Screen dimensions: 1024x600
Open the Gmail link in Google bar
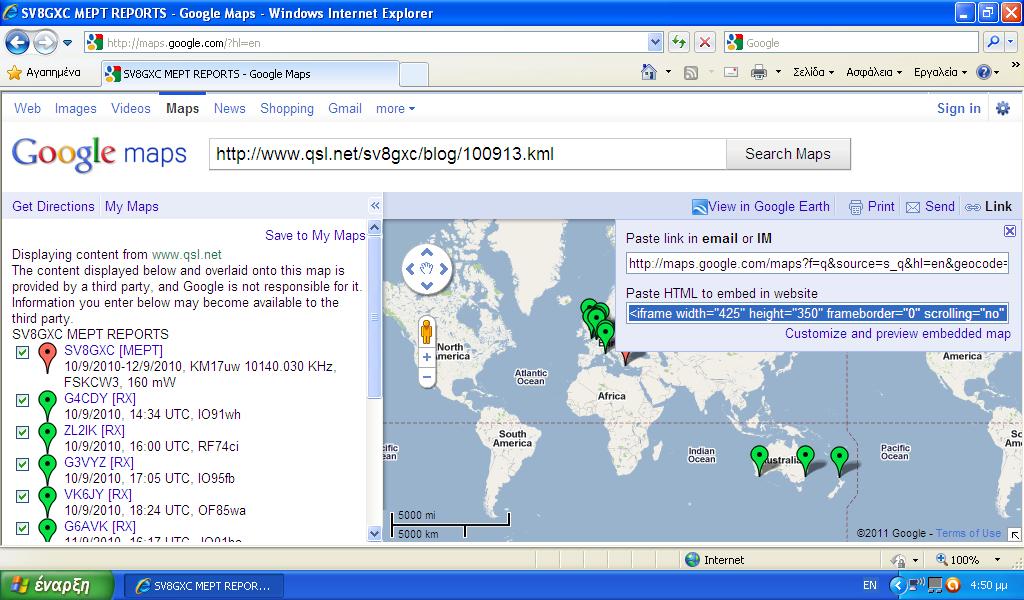point(345,108)
